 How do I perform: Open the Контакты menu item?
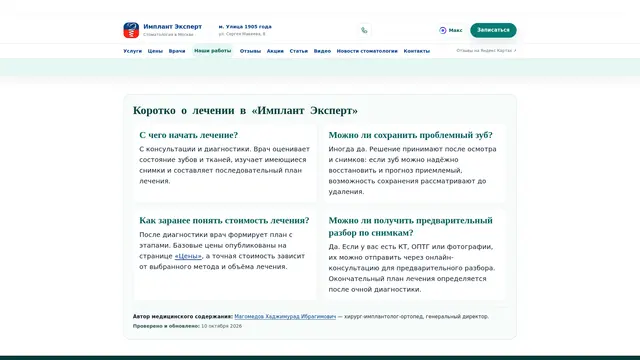click(417, 51)
